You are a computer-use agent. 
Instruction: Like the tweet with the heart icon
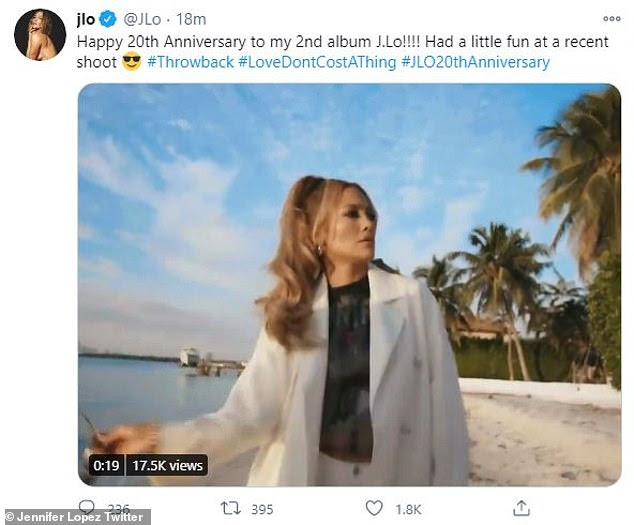coord(375,509)
